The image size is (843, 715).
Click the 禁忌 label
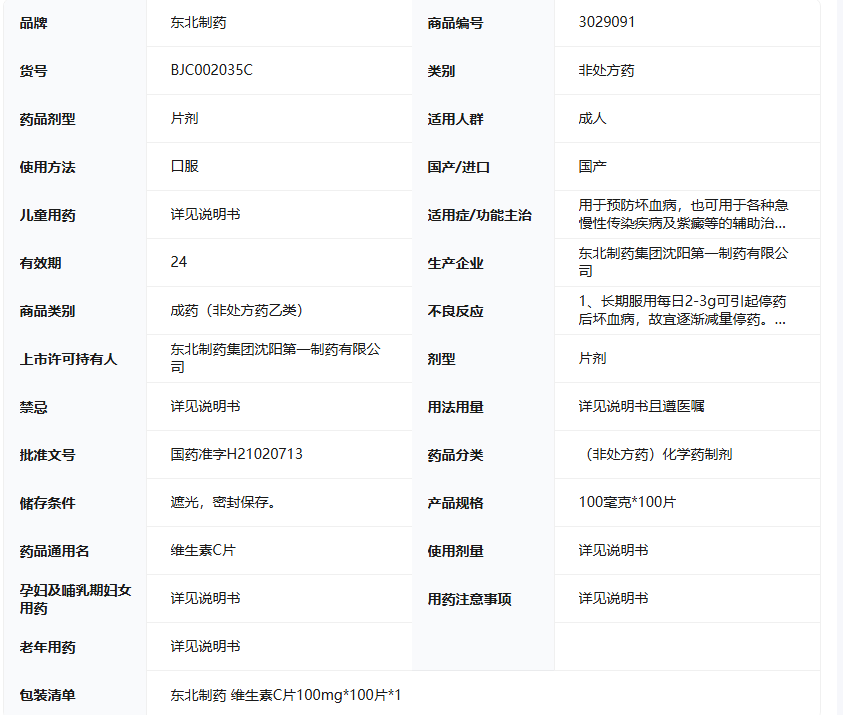point(33,407)
